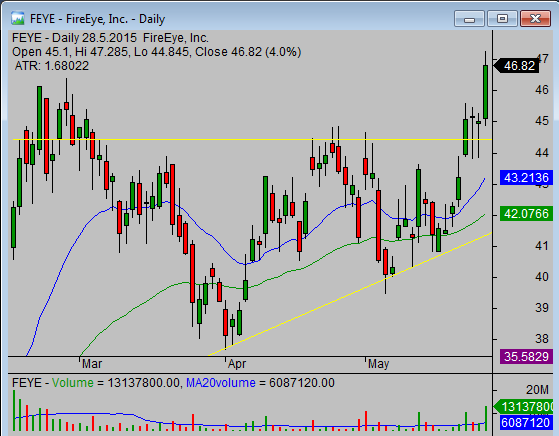The height and width of the screenshot is (436, 559).
Task: Click the tallest green volume bar at far left
Action: [14, 410]
